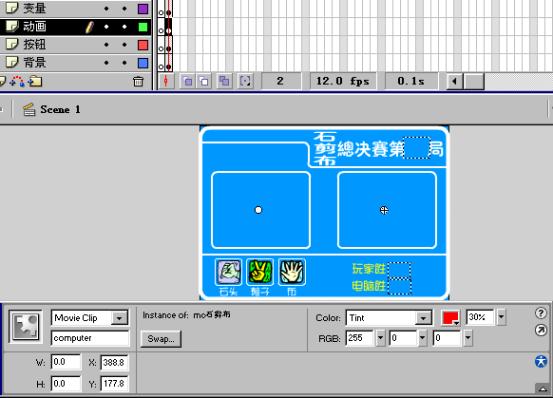
Task: Toggle the red outline box of 按钮 layer
Action: point(143,45)
